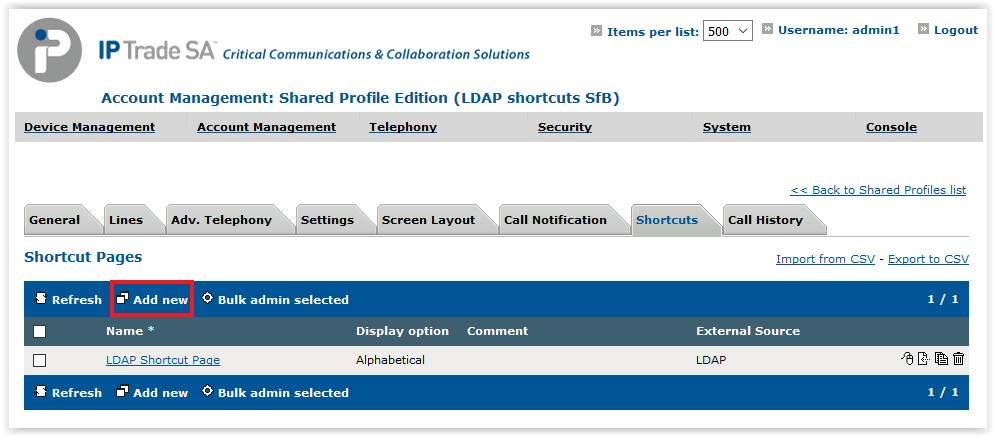
Task: Click the Logout link
Action: coord(956,30)
